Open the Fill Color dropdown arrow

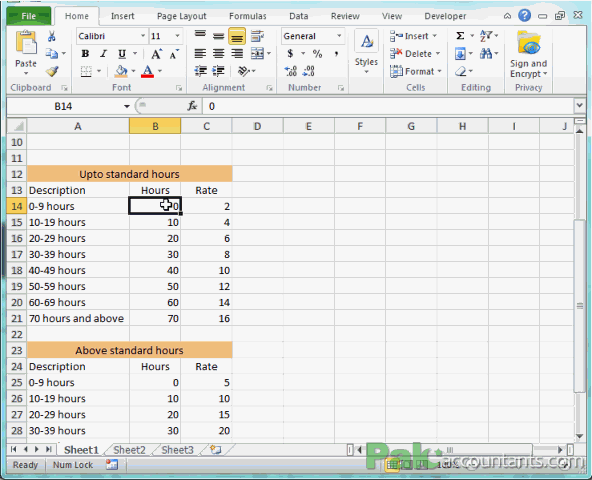pyautogui.click(x=133, y=71)
